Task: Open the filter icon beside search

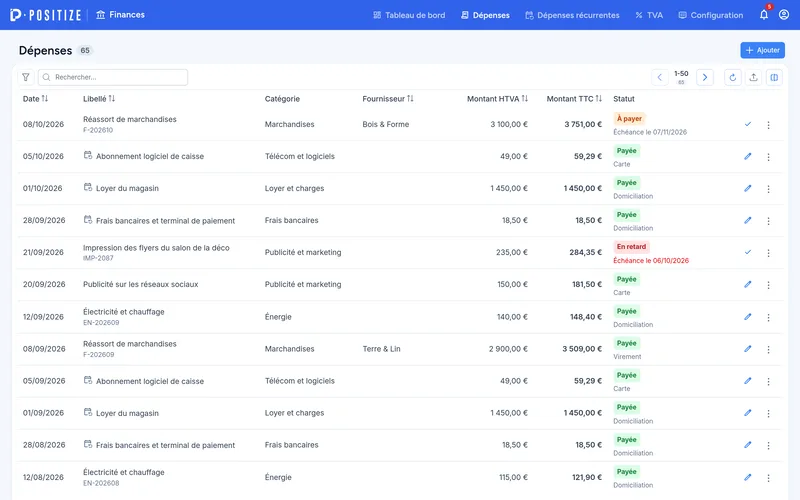Action: click(x=26, y=77)
